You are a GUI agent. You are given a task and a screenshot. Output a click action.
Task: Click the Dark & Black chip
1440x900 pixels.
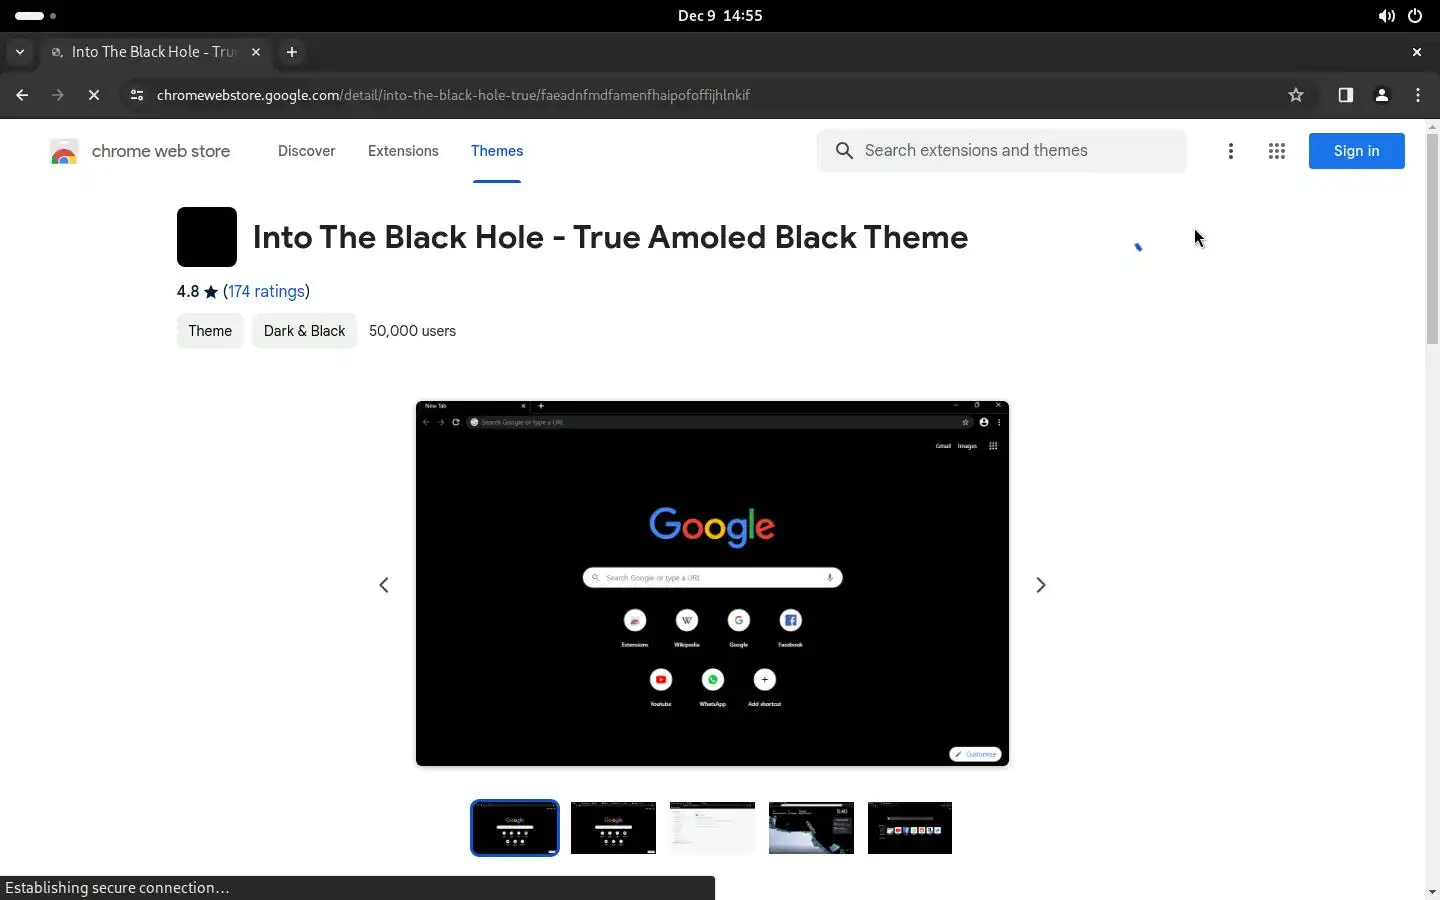click(304, 331)
